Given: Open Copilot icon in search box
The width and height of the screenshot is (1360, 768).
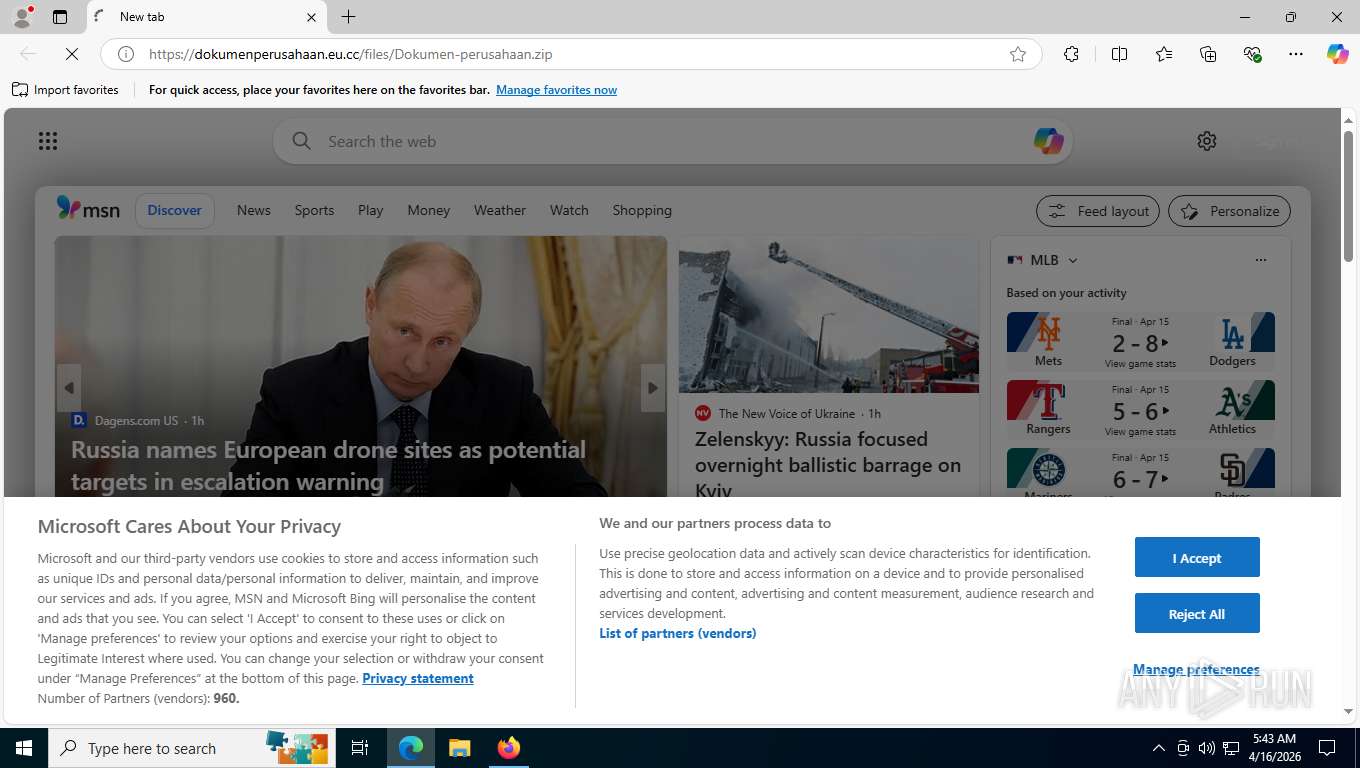Looking at the screenshot, I should [1048, 141].
